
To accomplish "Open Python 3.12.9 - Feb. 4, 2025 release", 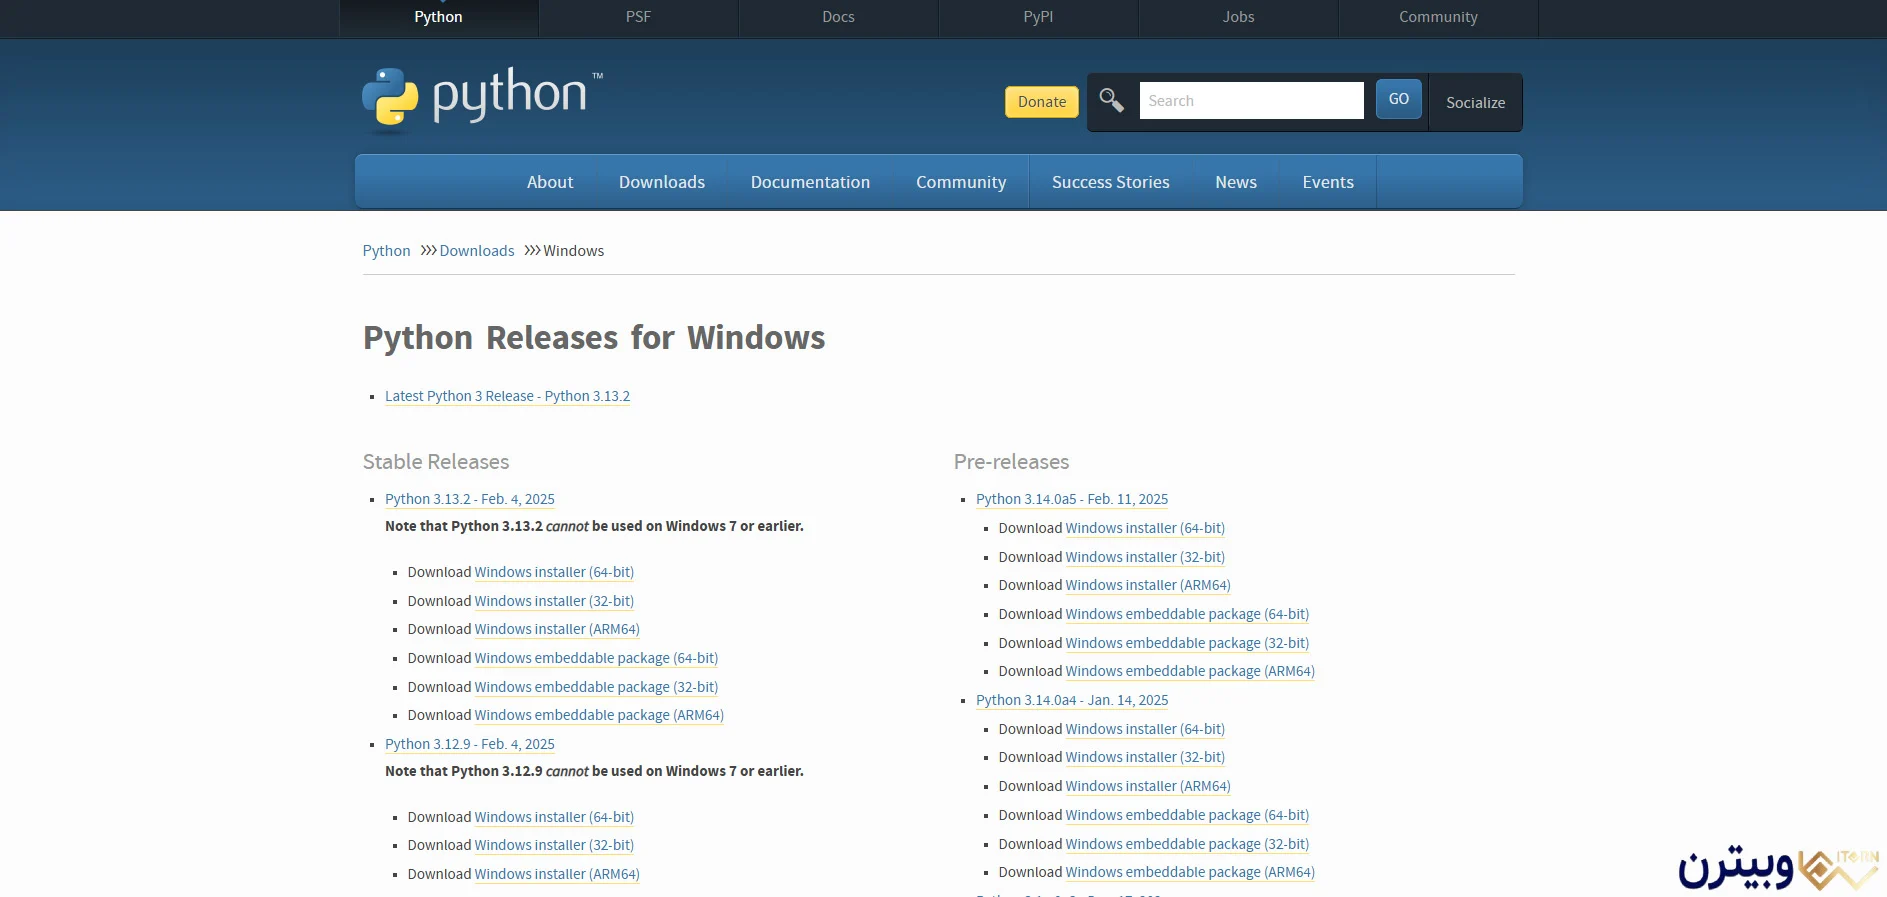I will (x=470, y=744).
